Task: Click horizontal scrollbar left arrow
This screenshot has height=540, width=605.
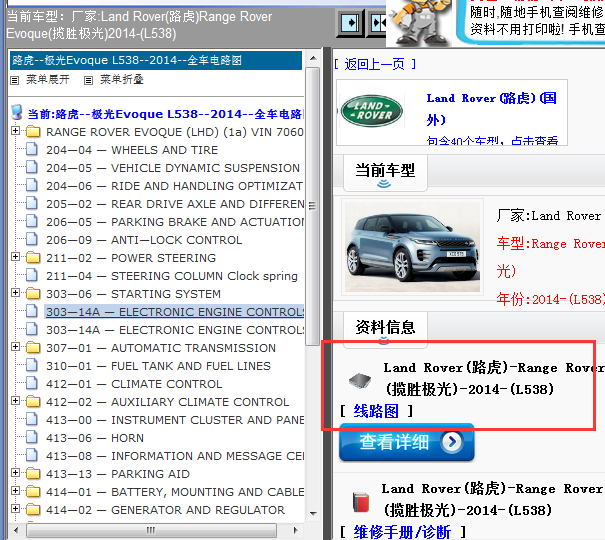Action: pos(16,530)
